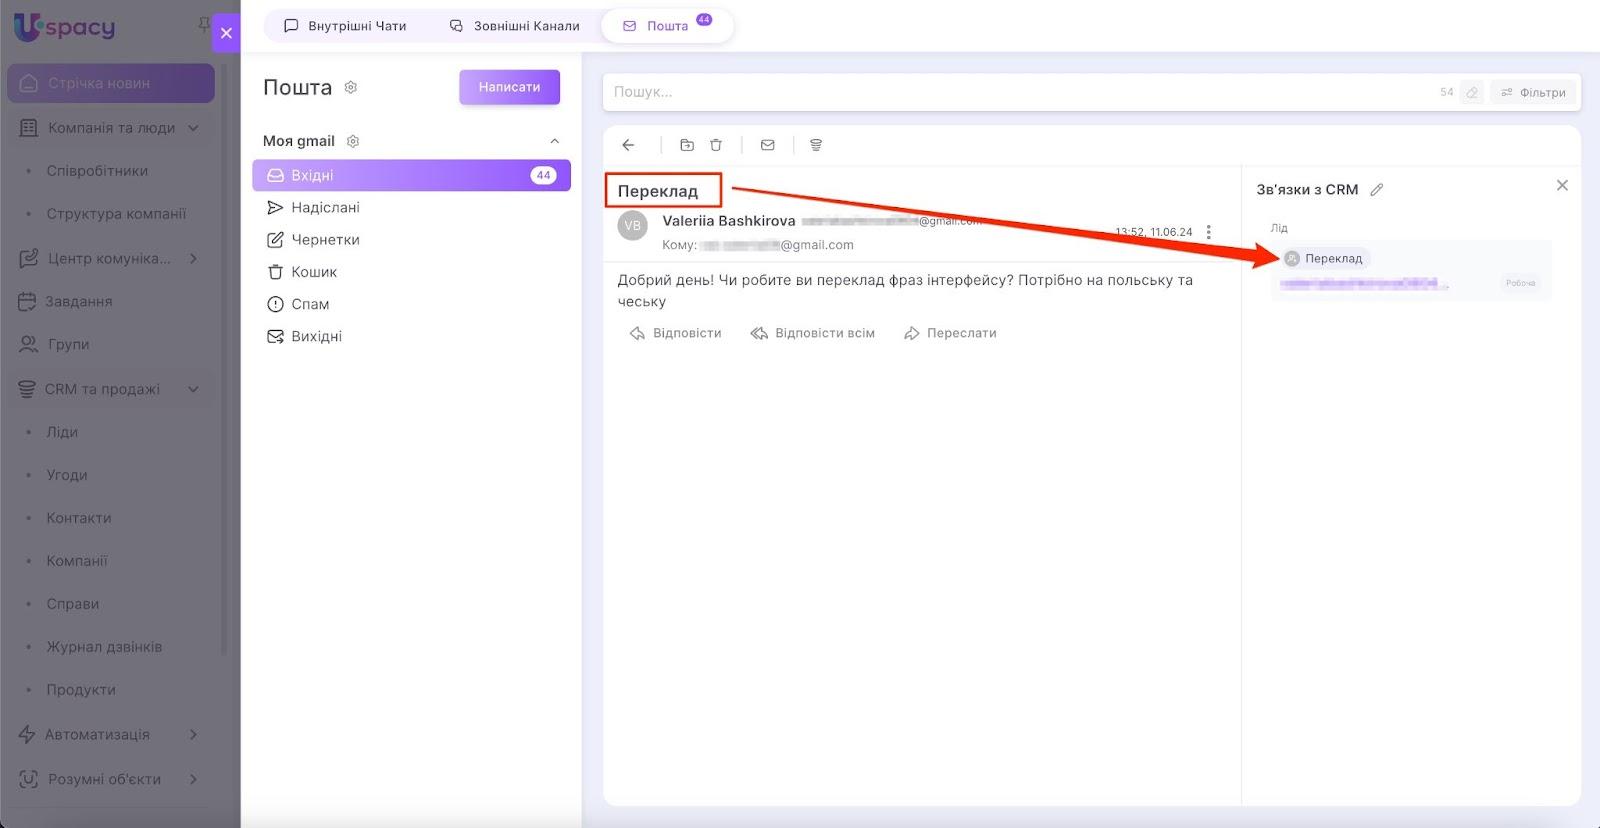Close the overlay with the purple X button
Screen dimensions: 1600x828
click(x=226, y=33)
